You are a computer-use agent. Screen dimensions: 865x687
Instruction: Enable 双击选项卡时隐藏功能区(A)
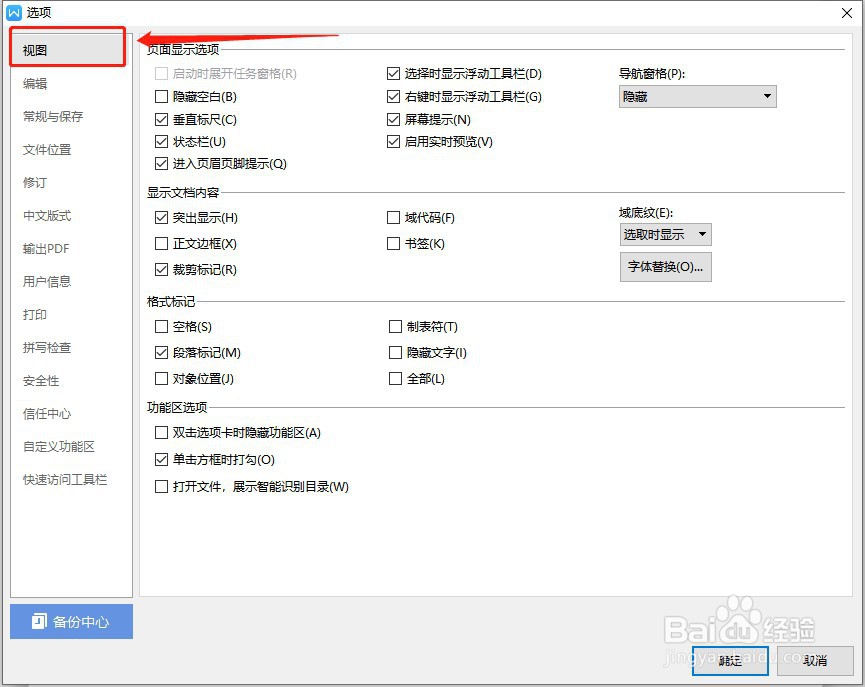coord(161,432)
